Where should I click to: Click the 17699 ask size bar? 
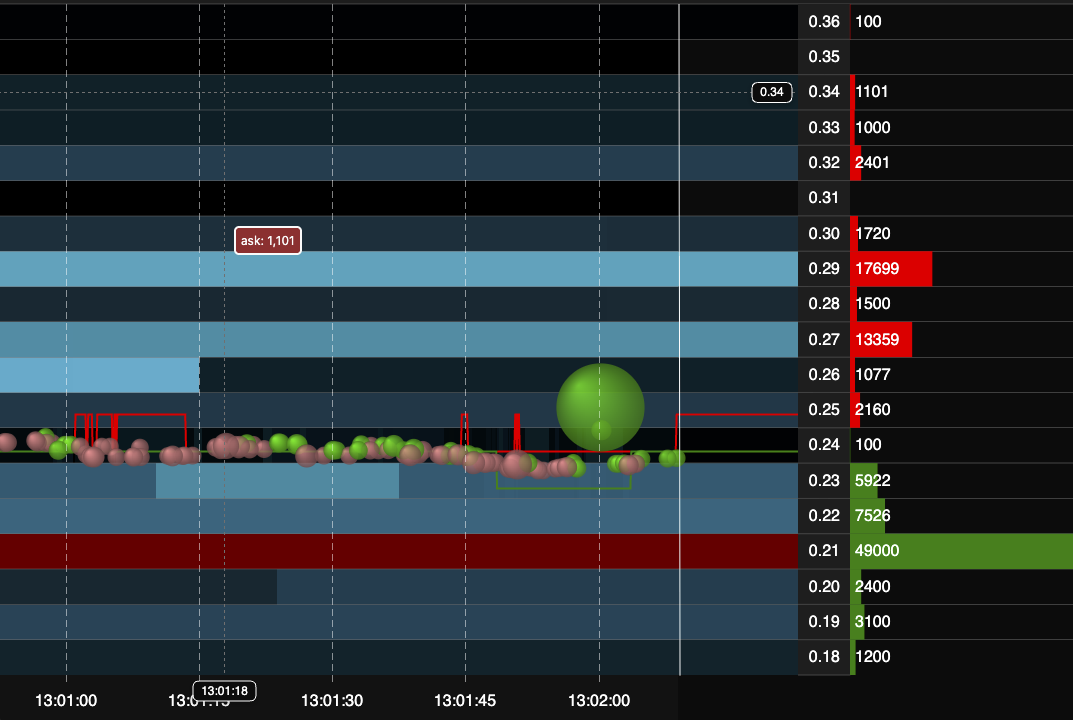pos(891,268)
